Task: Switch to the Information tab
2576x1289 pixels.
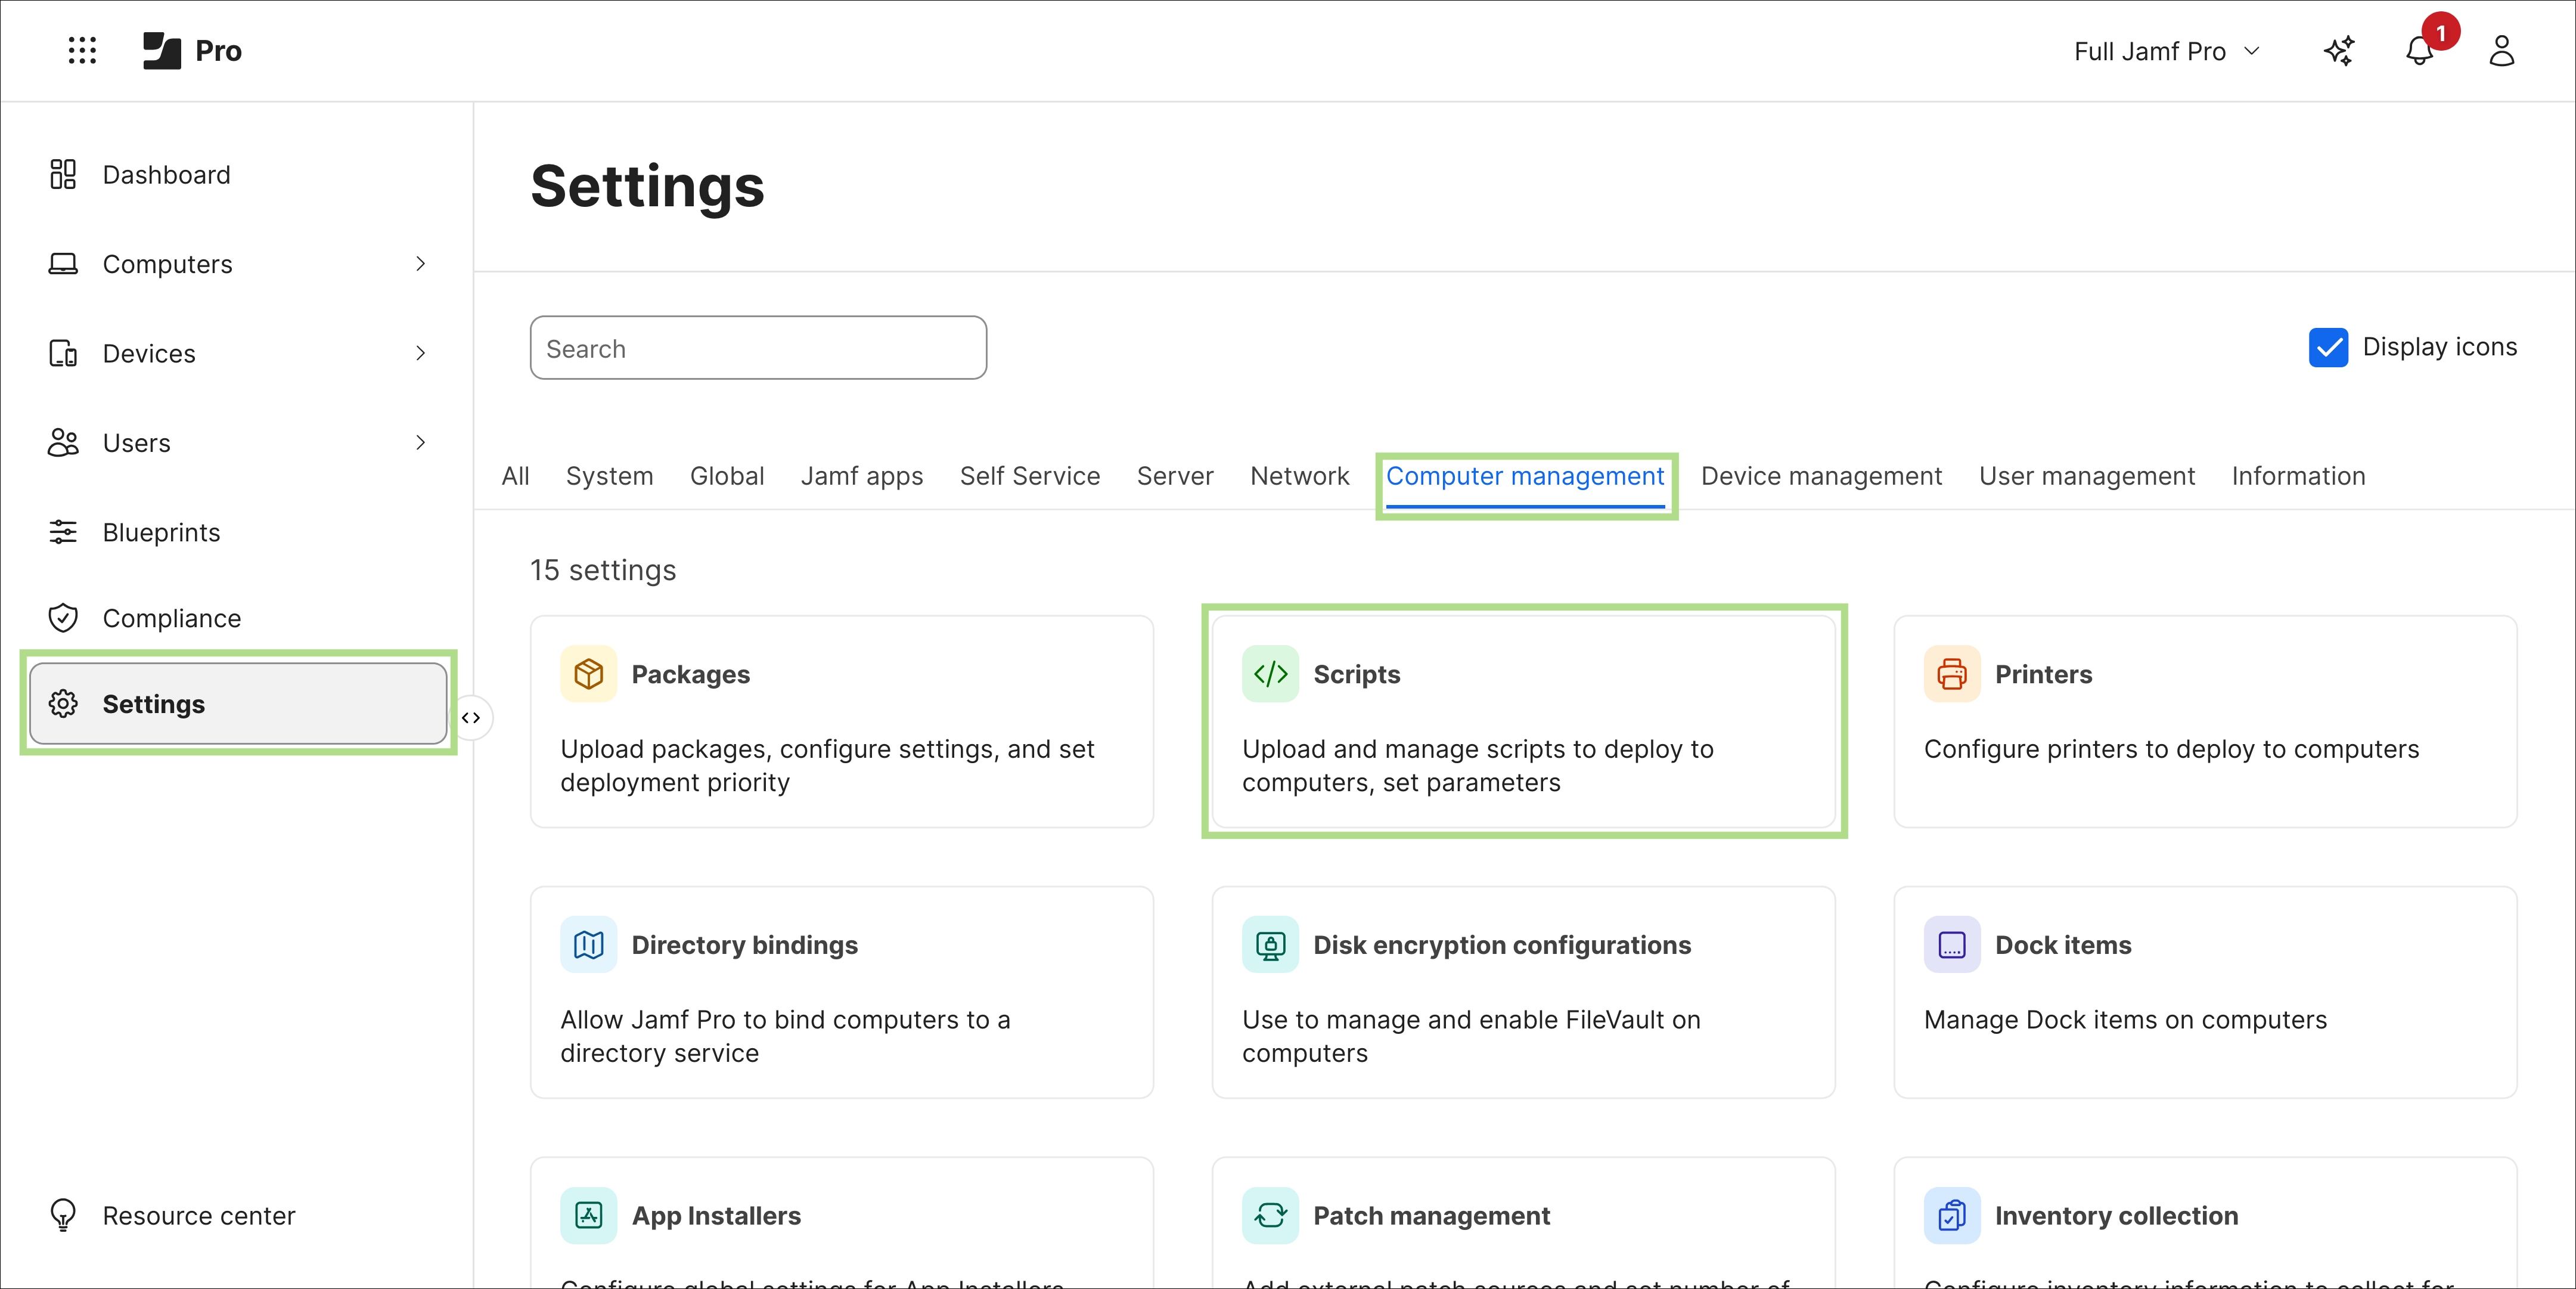Action: pos(2298,476)
